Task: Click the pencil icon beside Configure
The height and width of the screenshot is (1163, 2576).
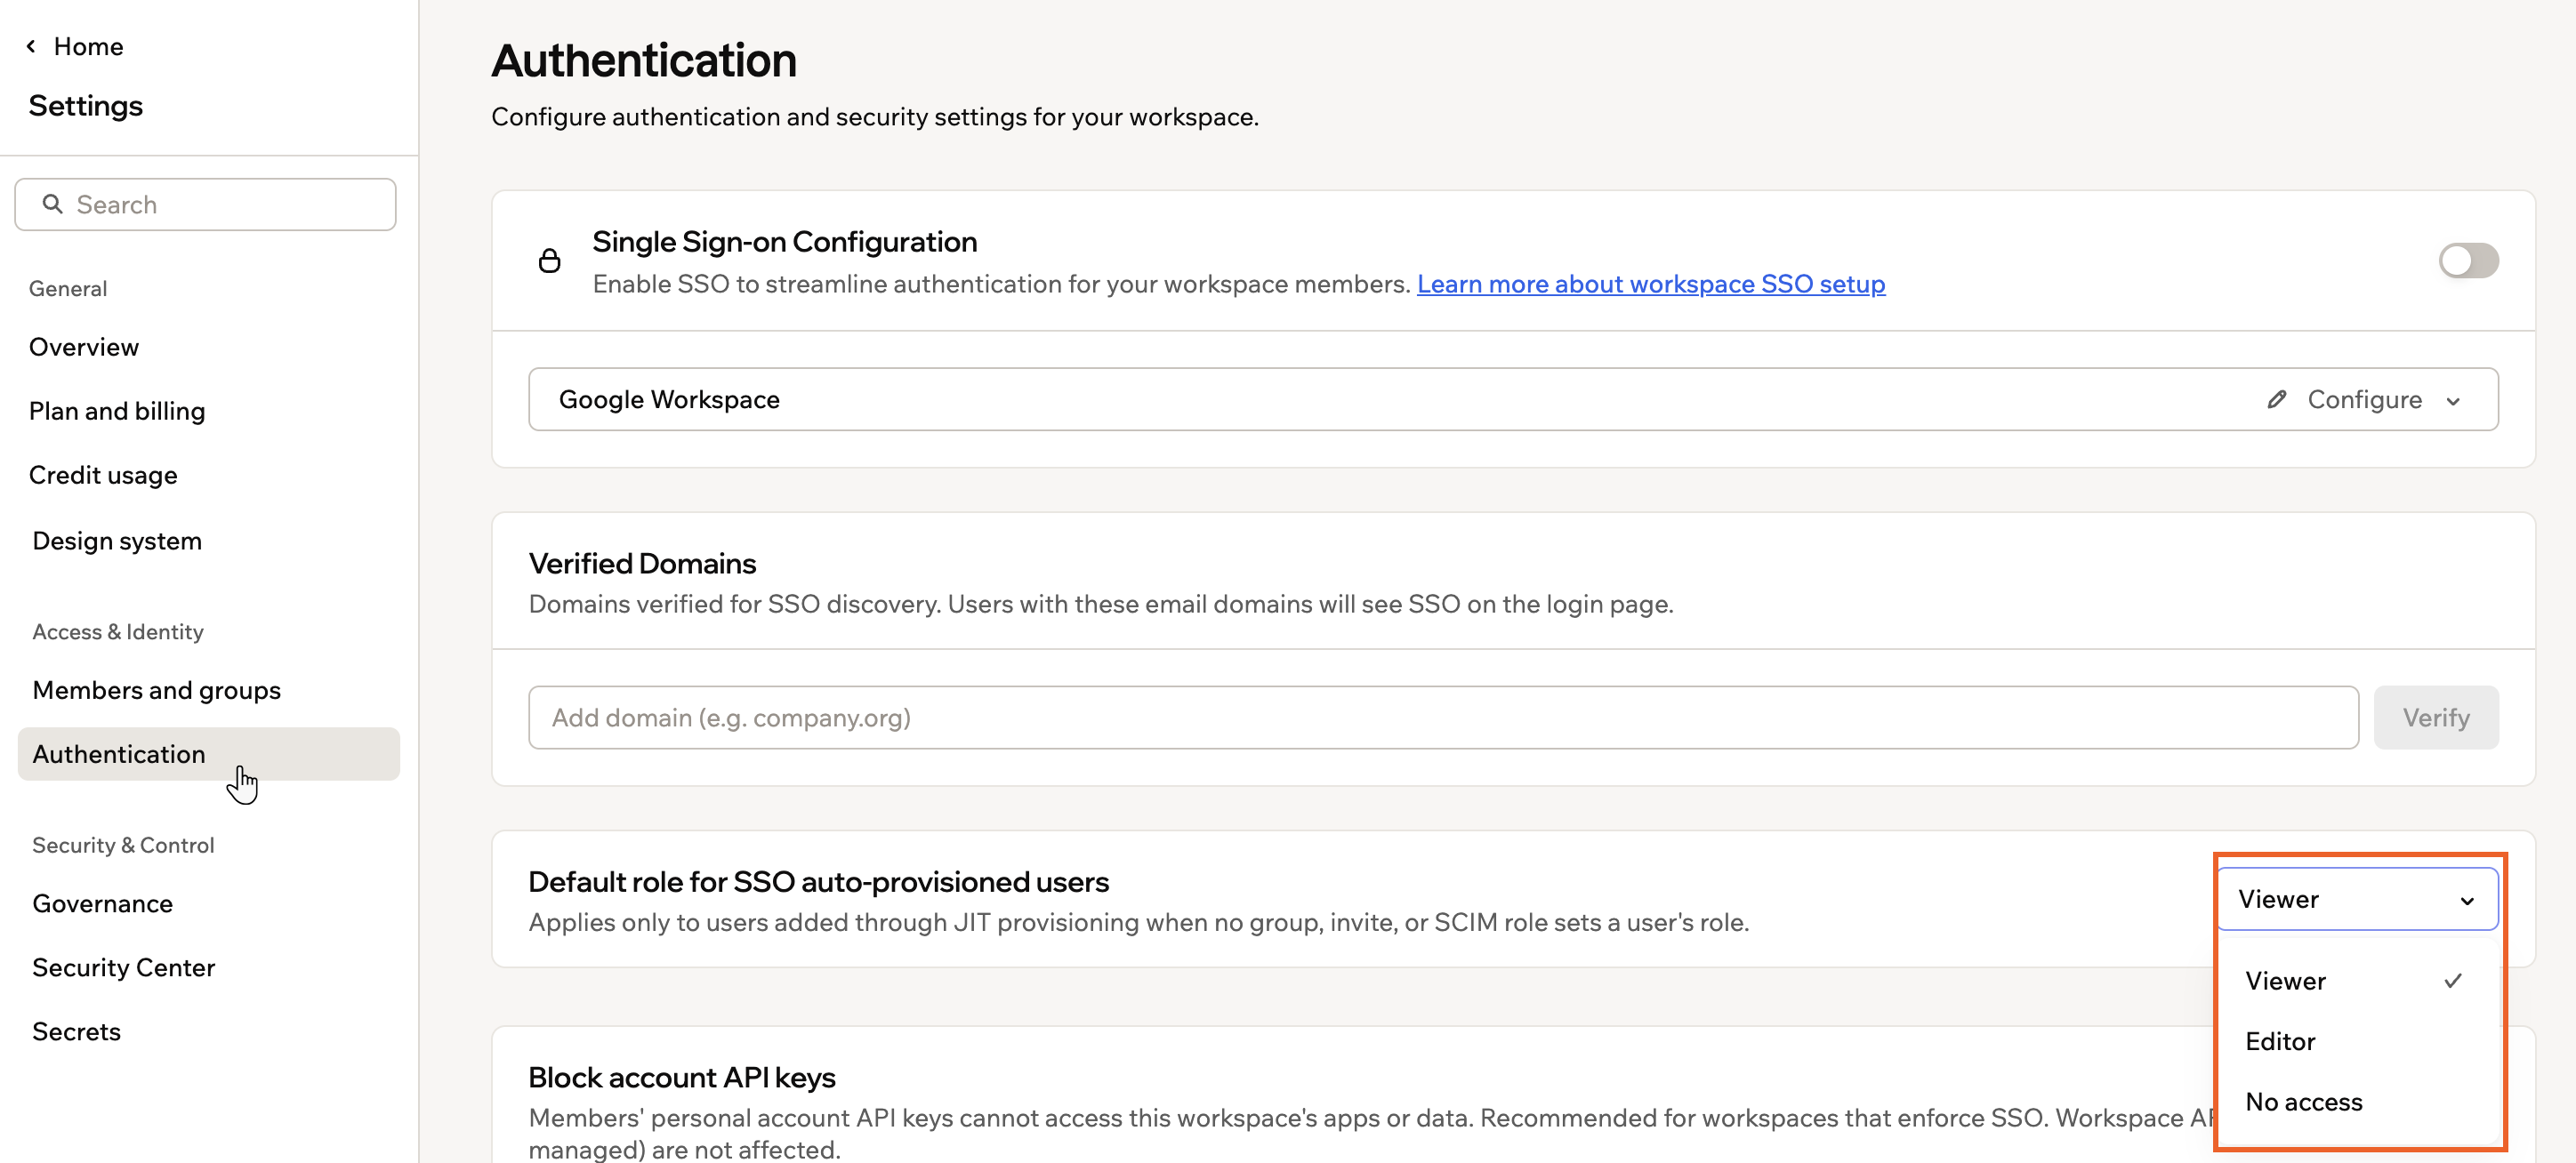Action: coord(2277,399)
